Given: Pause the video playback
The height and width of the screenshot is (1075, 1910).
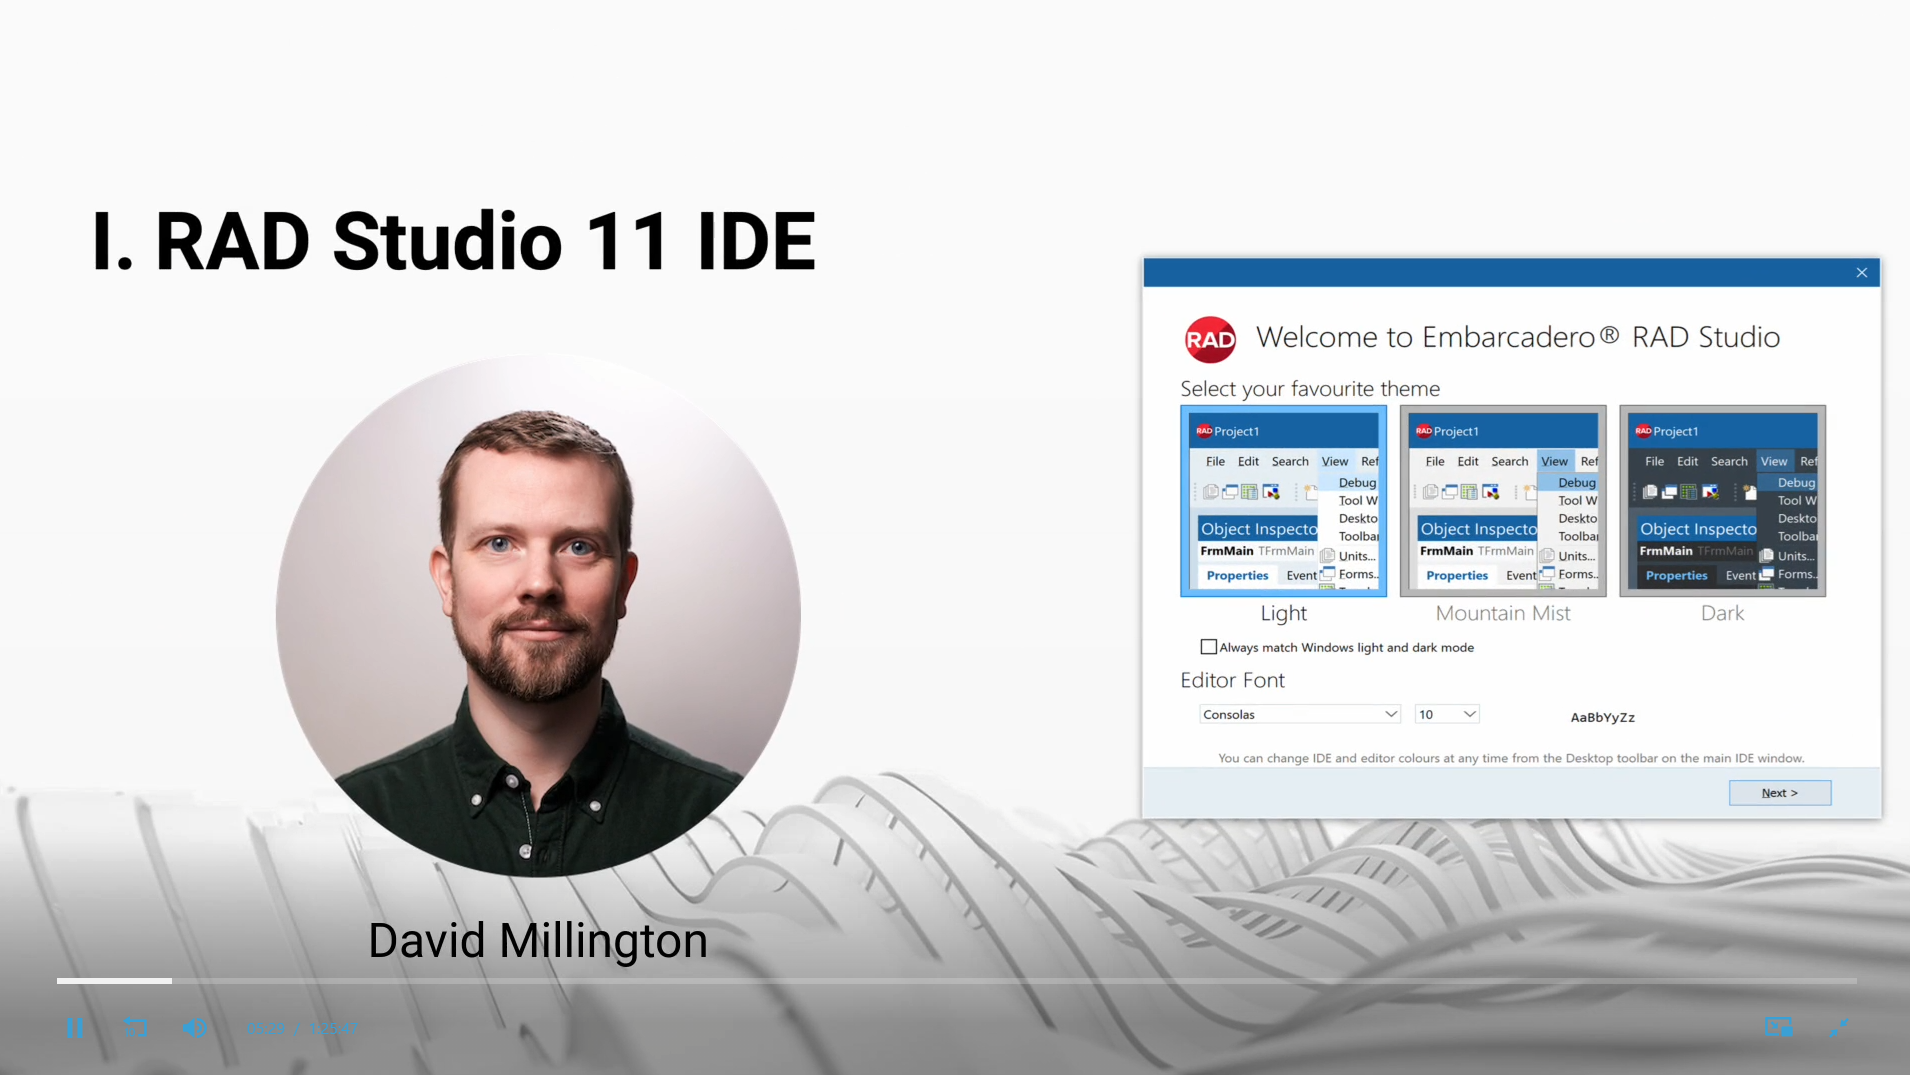Looking at the screenshot, I should [x=75, y=1027].
